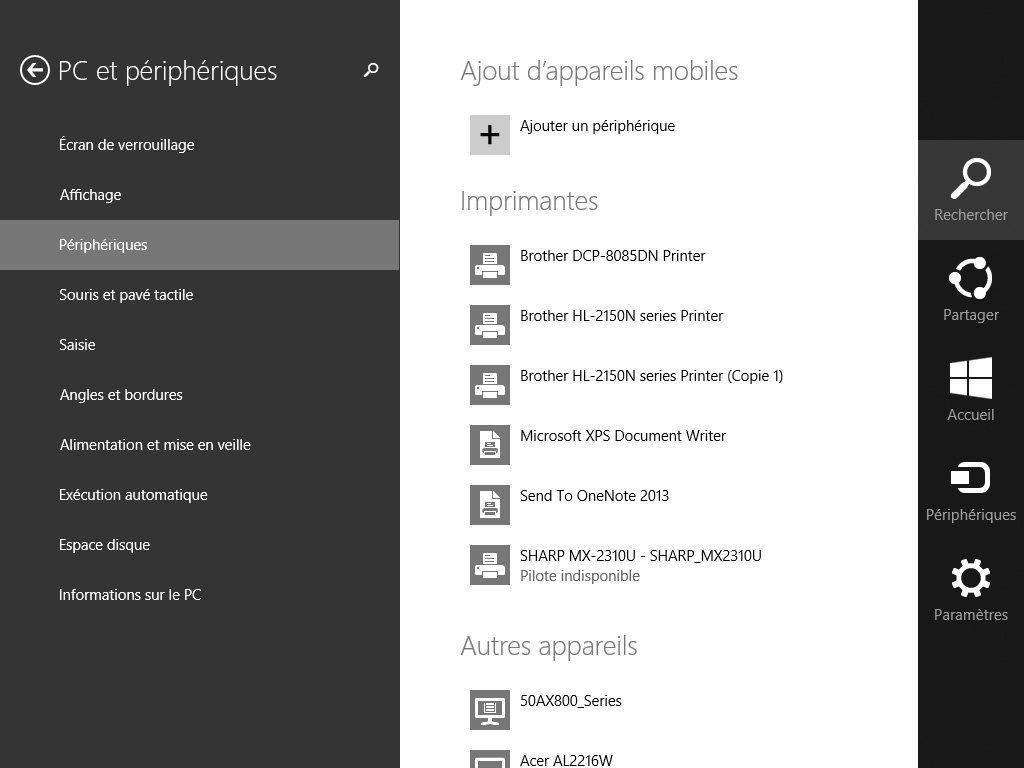Open the Rechercher charm
The height and width of the screenshot is (768, 1024).
(x=970, y=190)
